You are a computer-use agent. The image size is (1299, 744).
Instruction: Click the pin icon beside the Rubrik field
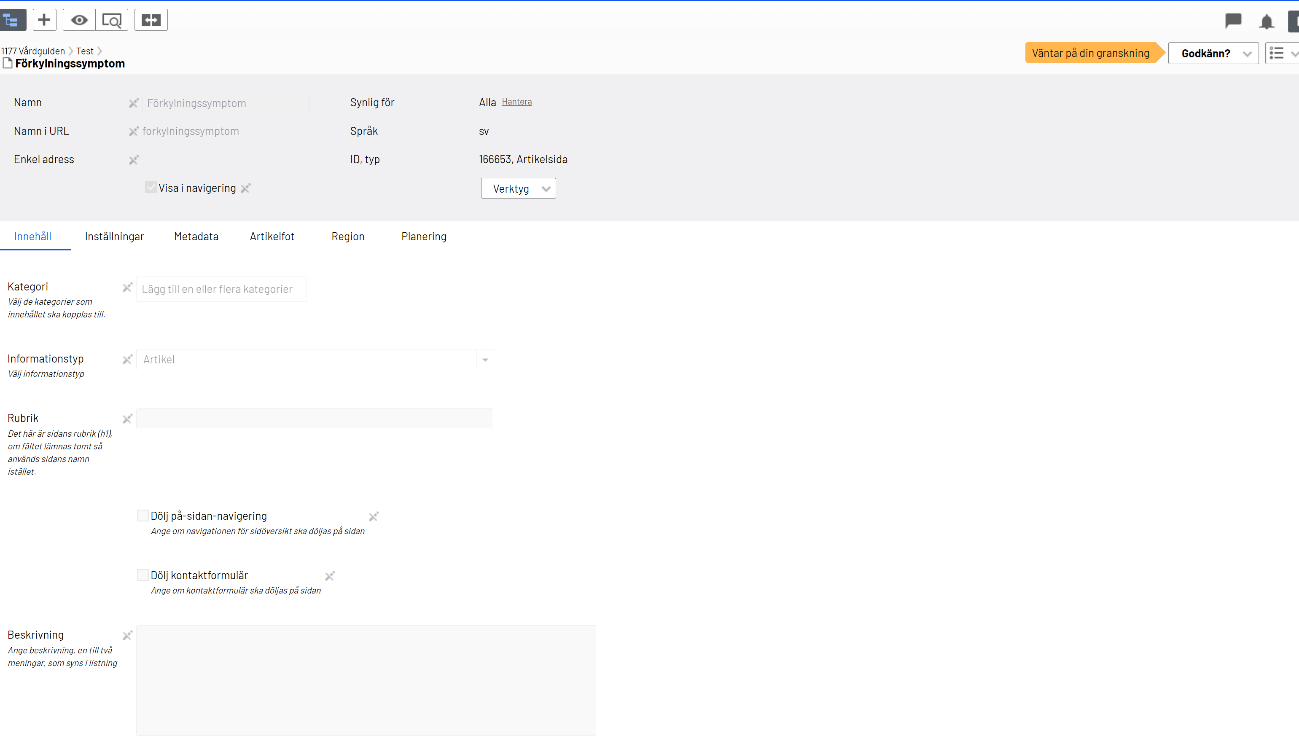tap(127, 419)
